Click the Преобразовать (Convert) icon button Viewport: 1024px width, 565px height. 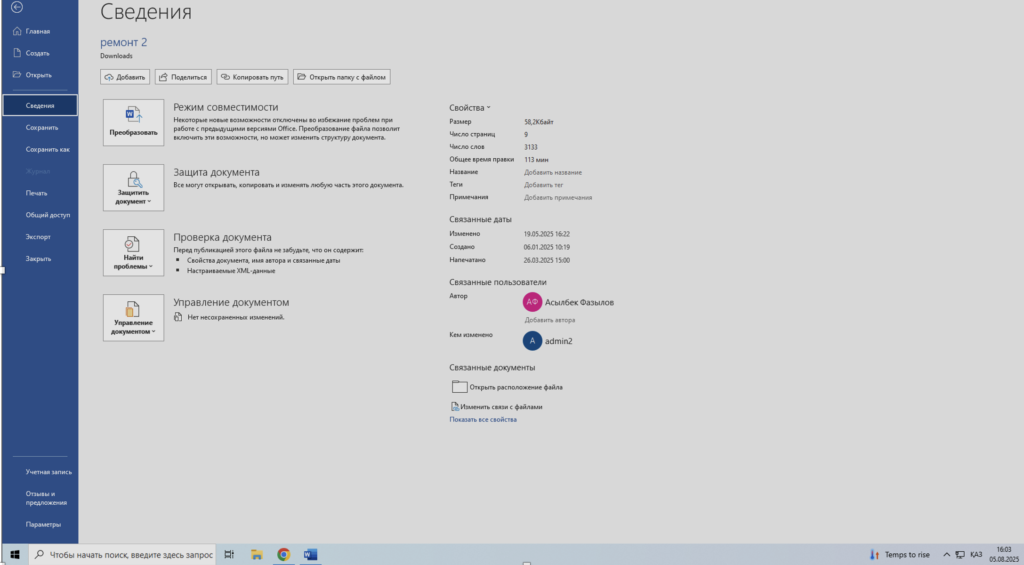133,121
